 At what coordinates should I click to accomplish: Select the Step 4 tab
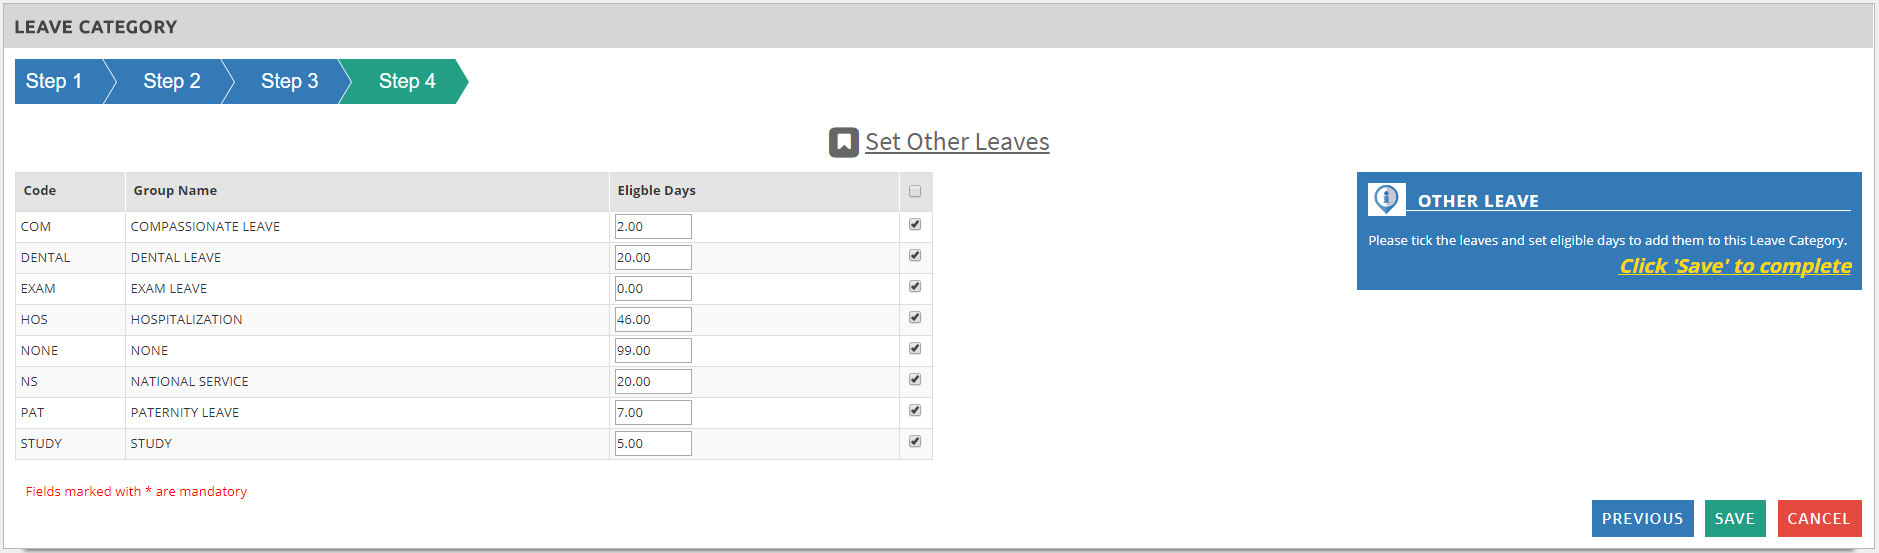point(407,81)
